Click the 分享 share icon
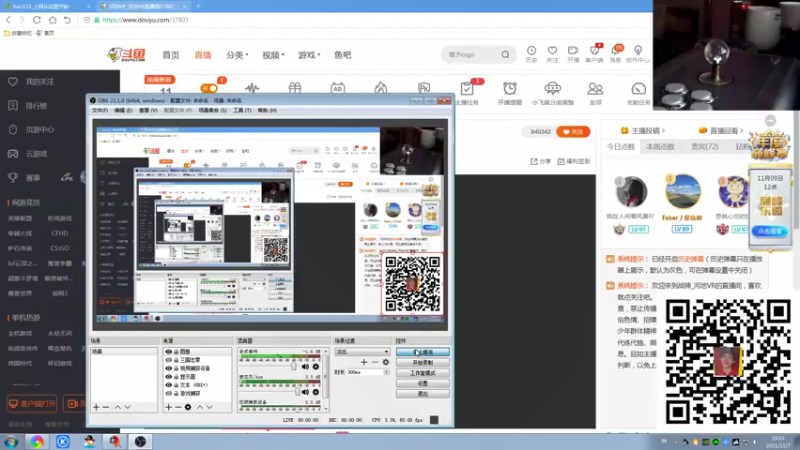Viewport: 800px width, 450px height. tap(541, 161)
